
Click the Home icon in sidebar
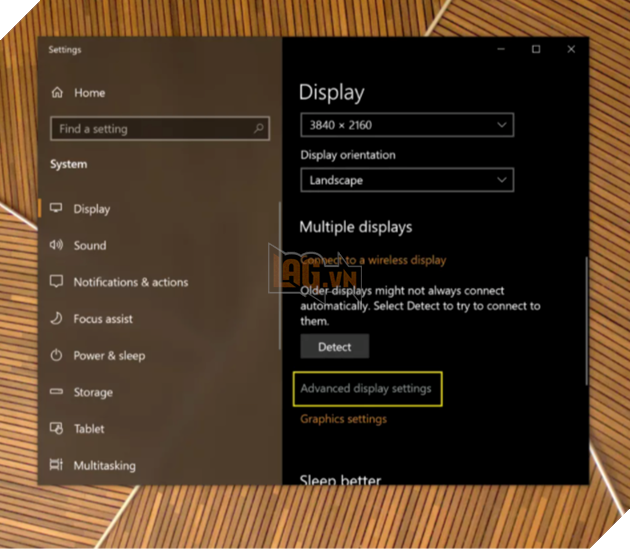point(57,93)
